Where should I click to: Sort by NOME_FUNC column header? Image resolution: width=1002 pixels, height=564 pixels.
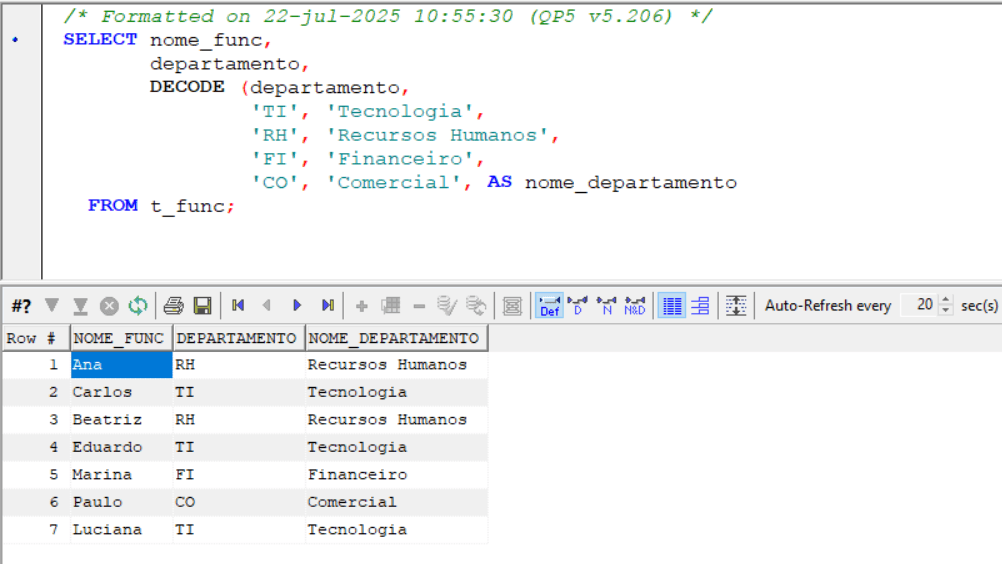click(118, 338)
